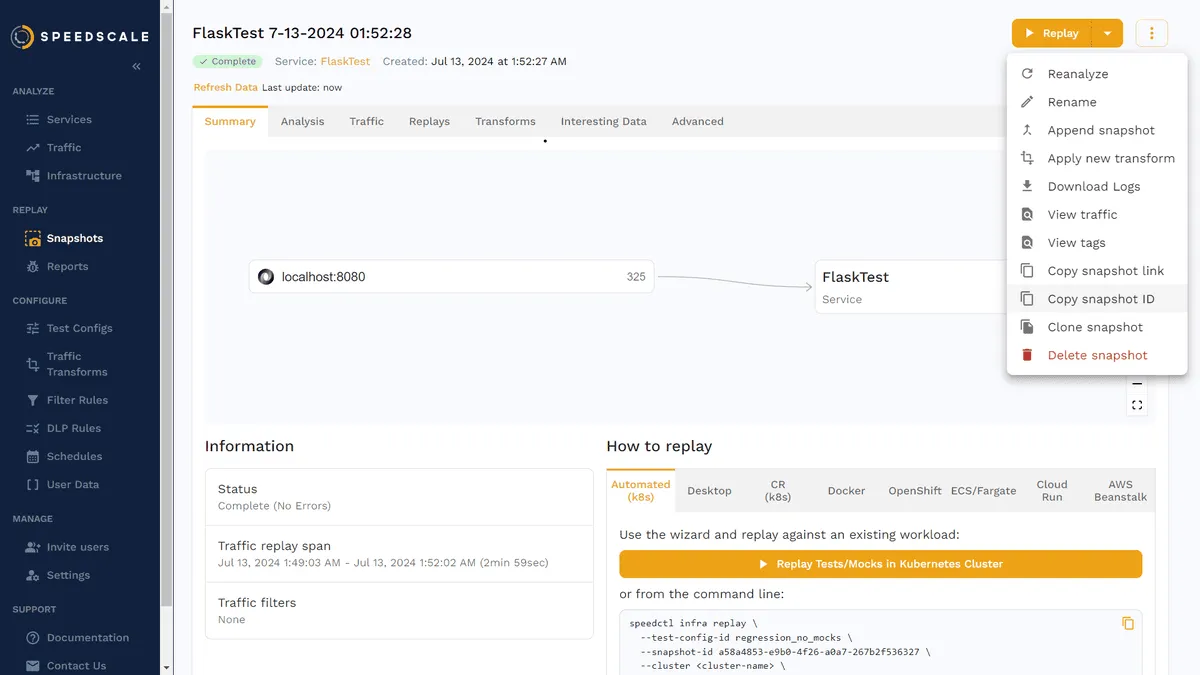The height and width of the screenshot is (675, 1200).
Task: Open the Replay button dropdown arrow
Action: pyautogui.click(x=1107, y=32)
